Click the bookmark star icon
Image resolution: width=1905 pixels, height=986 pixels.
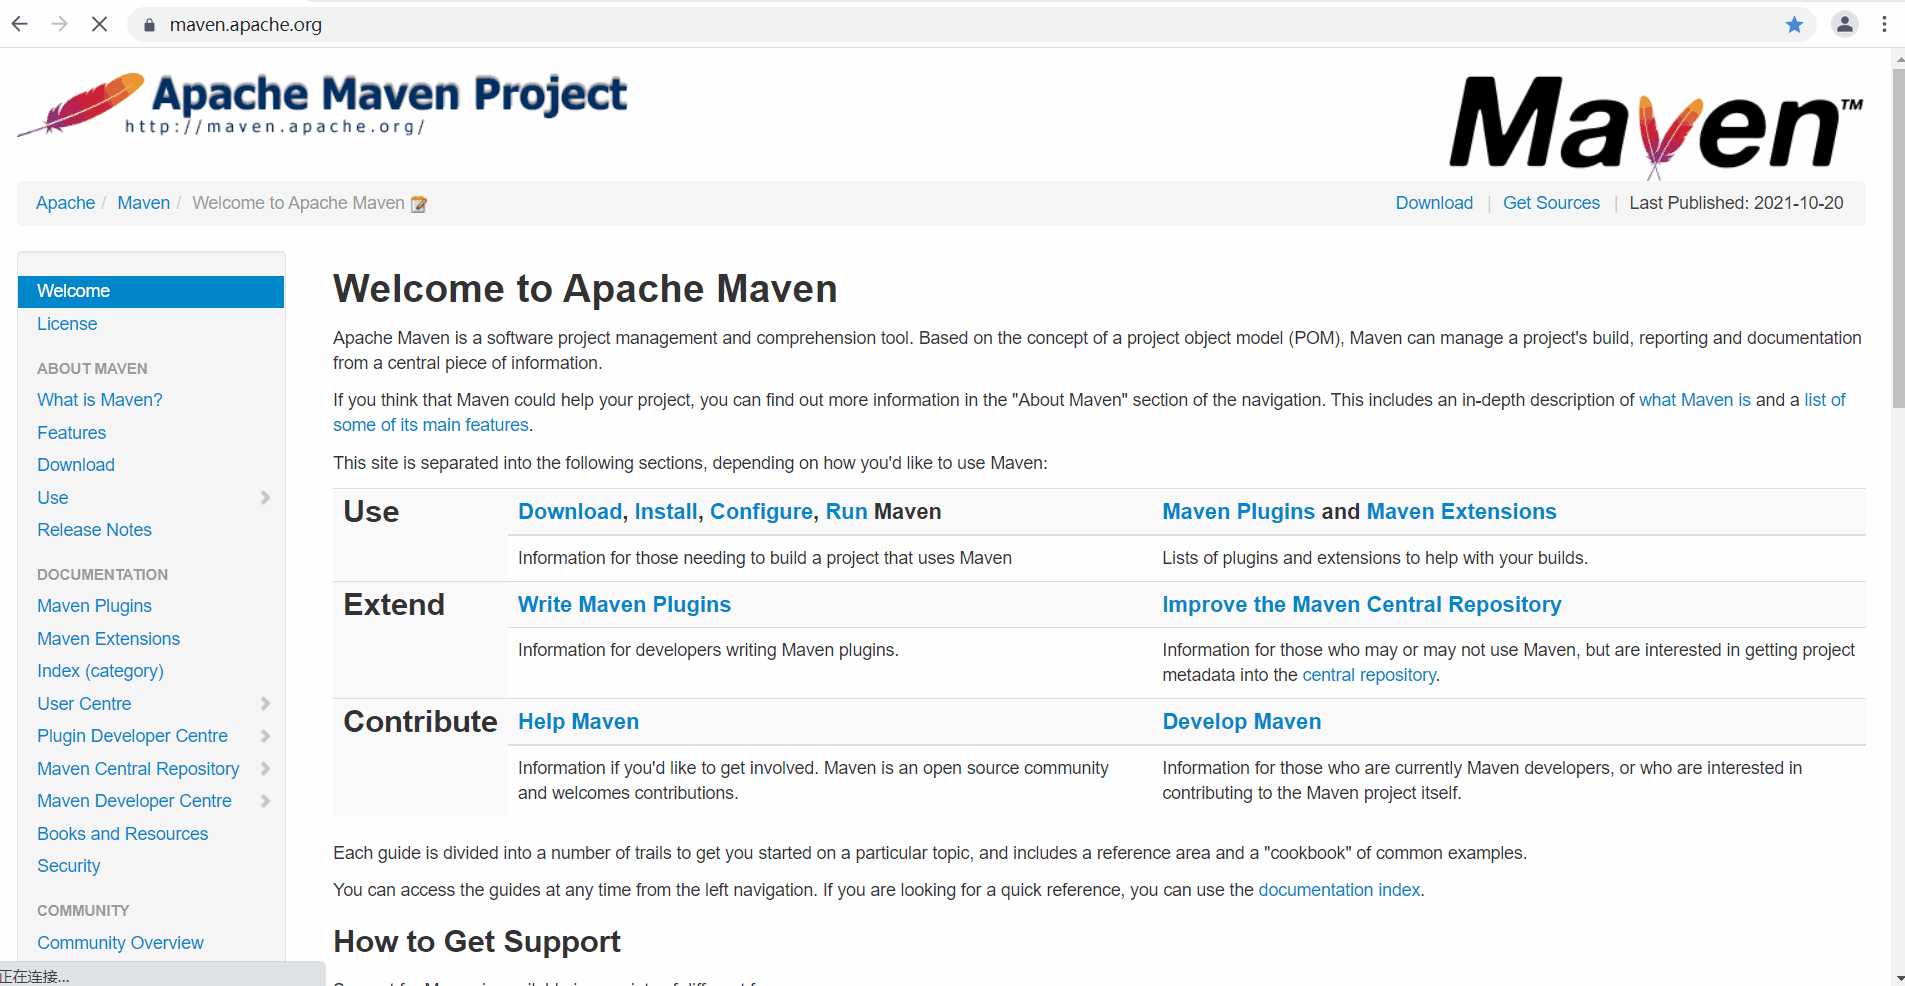[1794, 25]
